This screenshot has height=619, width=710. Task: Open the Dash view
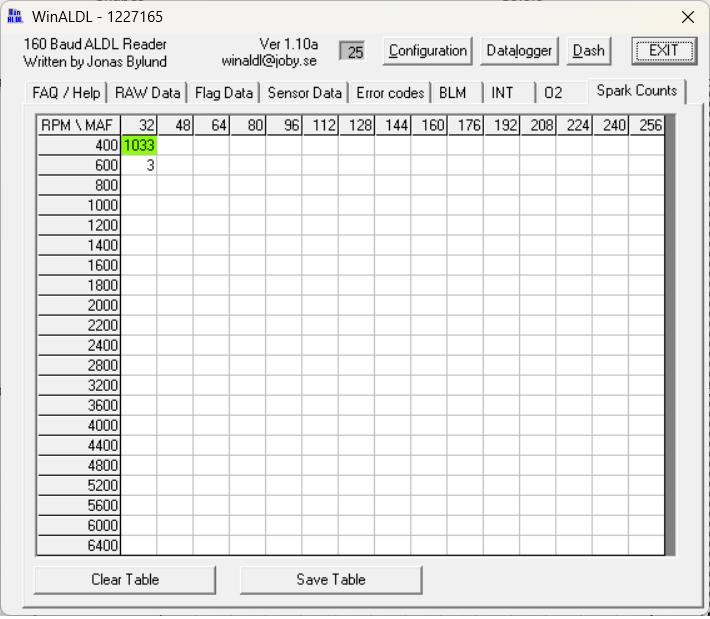pos(588,51)
